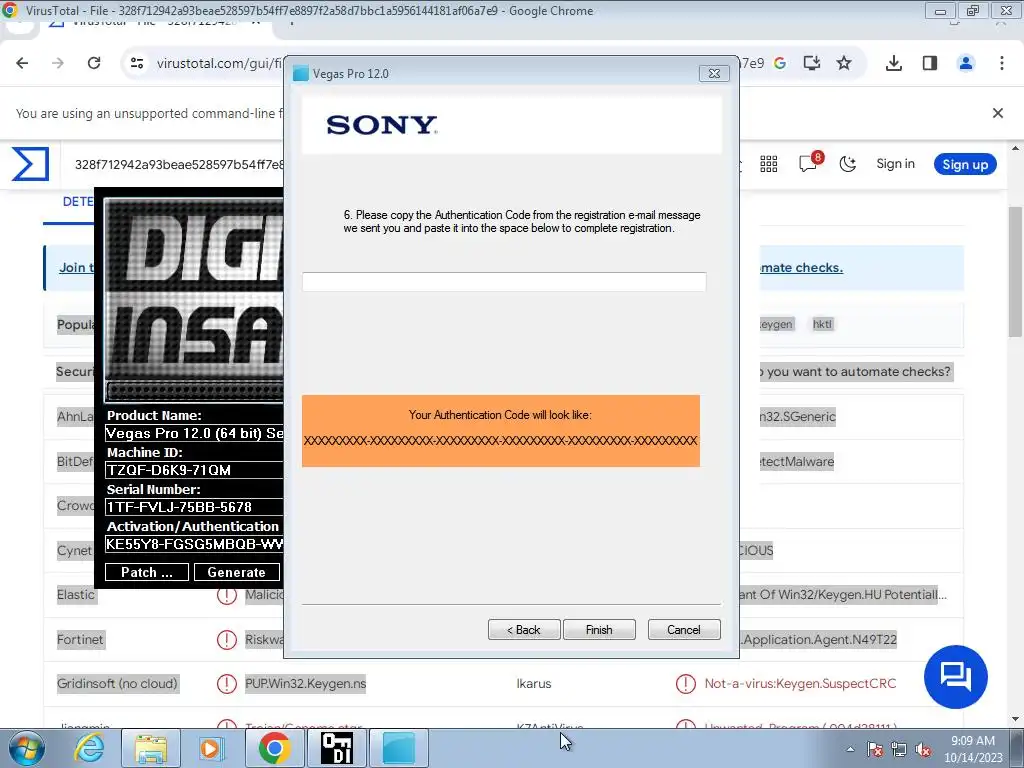Click the muted volume tray icon

(923, 749)
